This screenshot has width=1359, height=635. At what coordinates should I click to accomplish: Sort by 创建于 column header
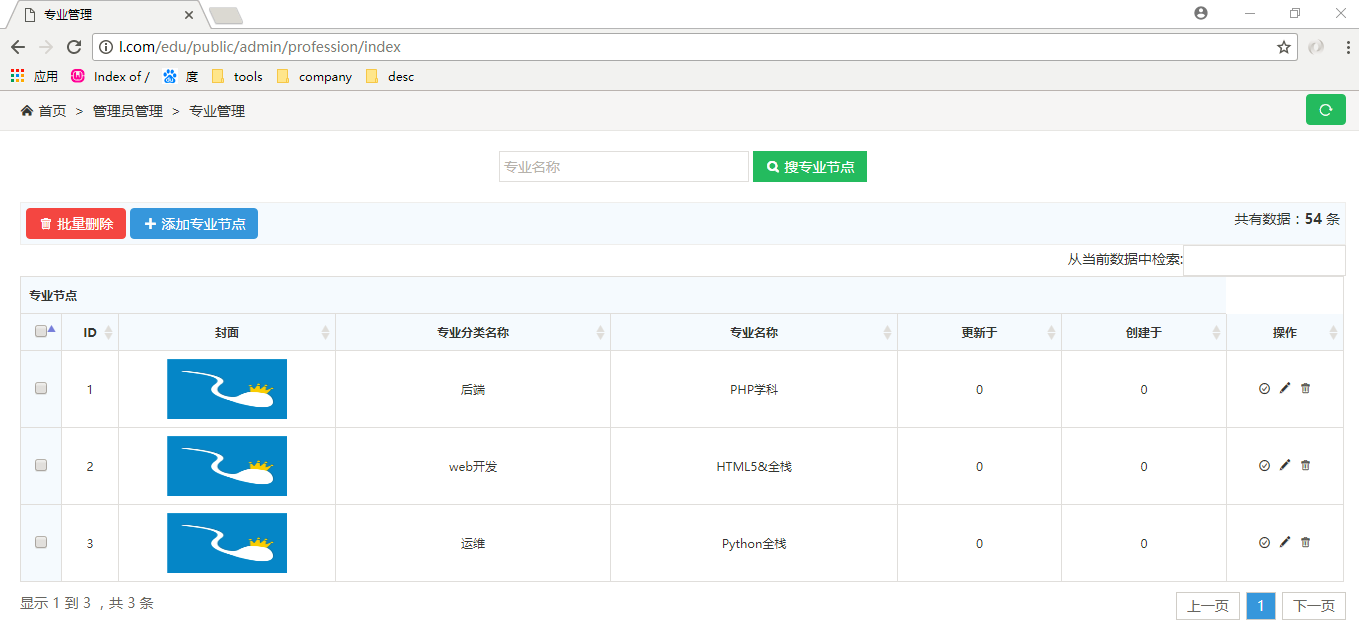click(x=1143, y=332)
